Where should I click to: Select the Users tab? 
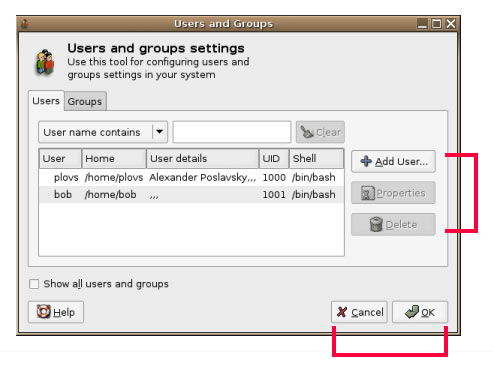[46, 101]
